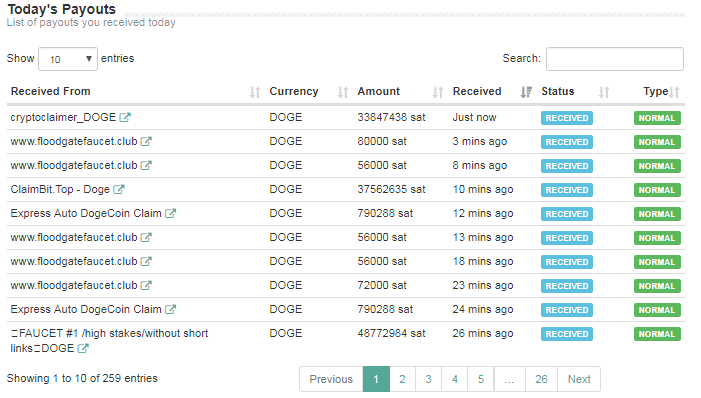701x398 pixels.
Task: Open Express Auto DogeCoin Claim link at 12 mins ago
Action: 86,213
